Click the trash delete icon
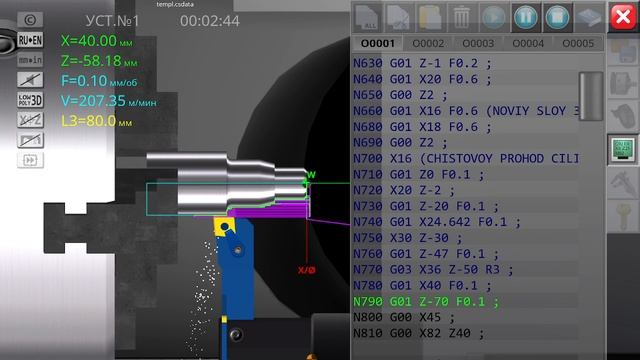Image resolution: width=640 pixels, height=360 pixels. point(462,18)
